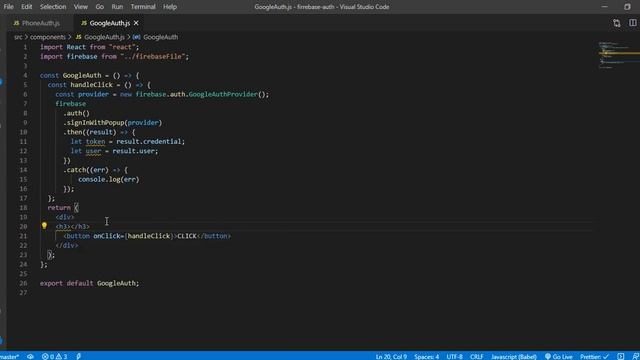Click the 'CLICK' button label text in code

click(187, 236)
